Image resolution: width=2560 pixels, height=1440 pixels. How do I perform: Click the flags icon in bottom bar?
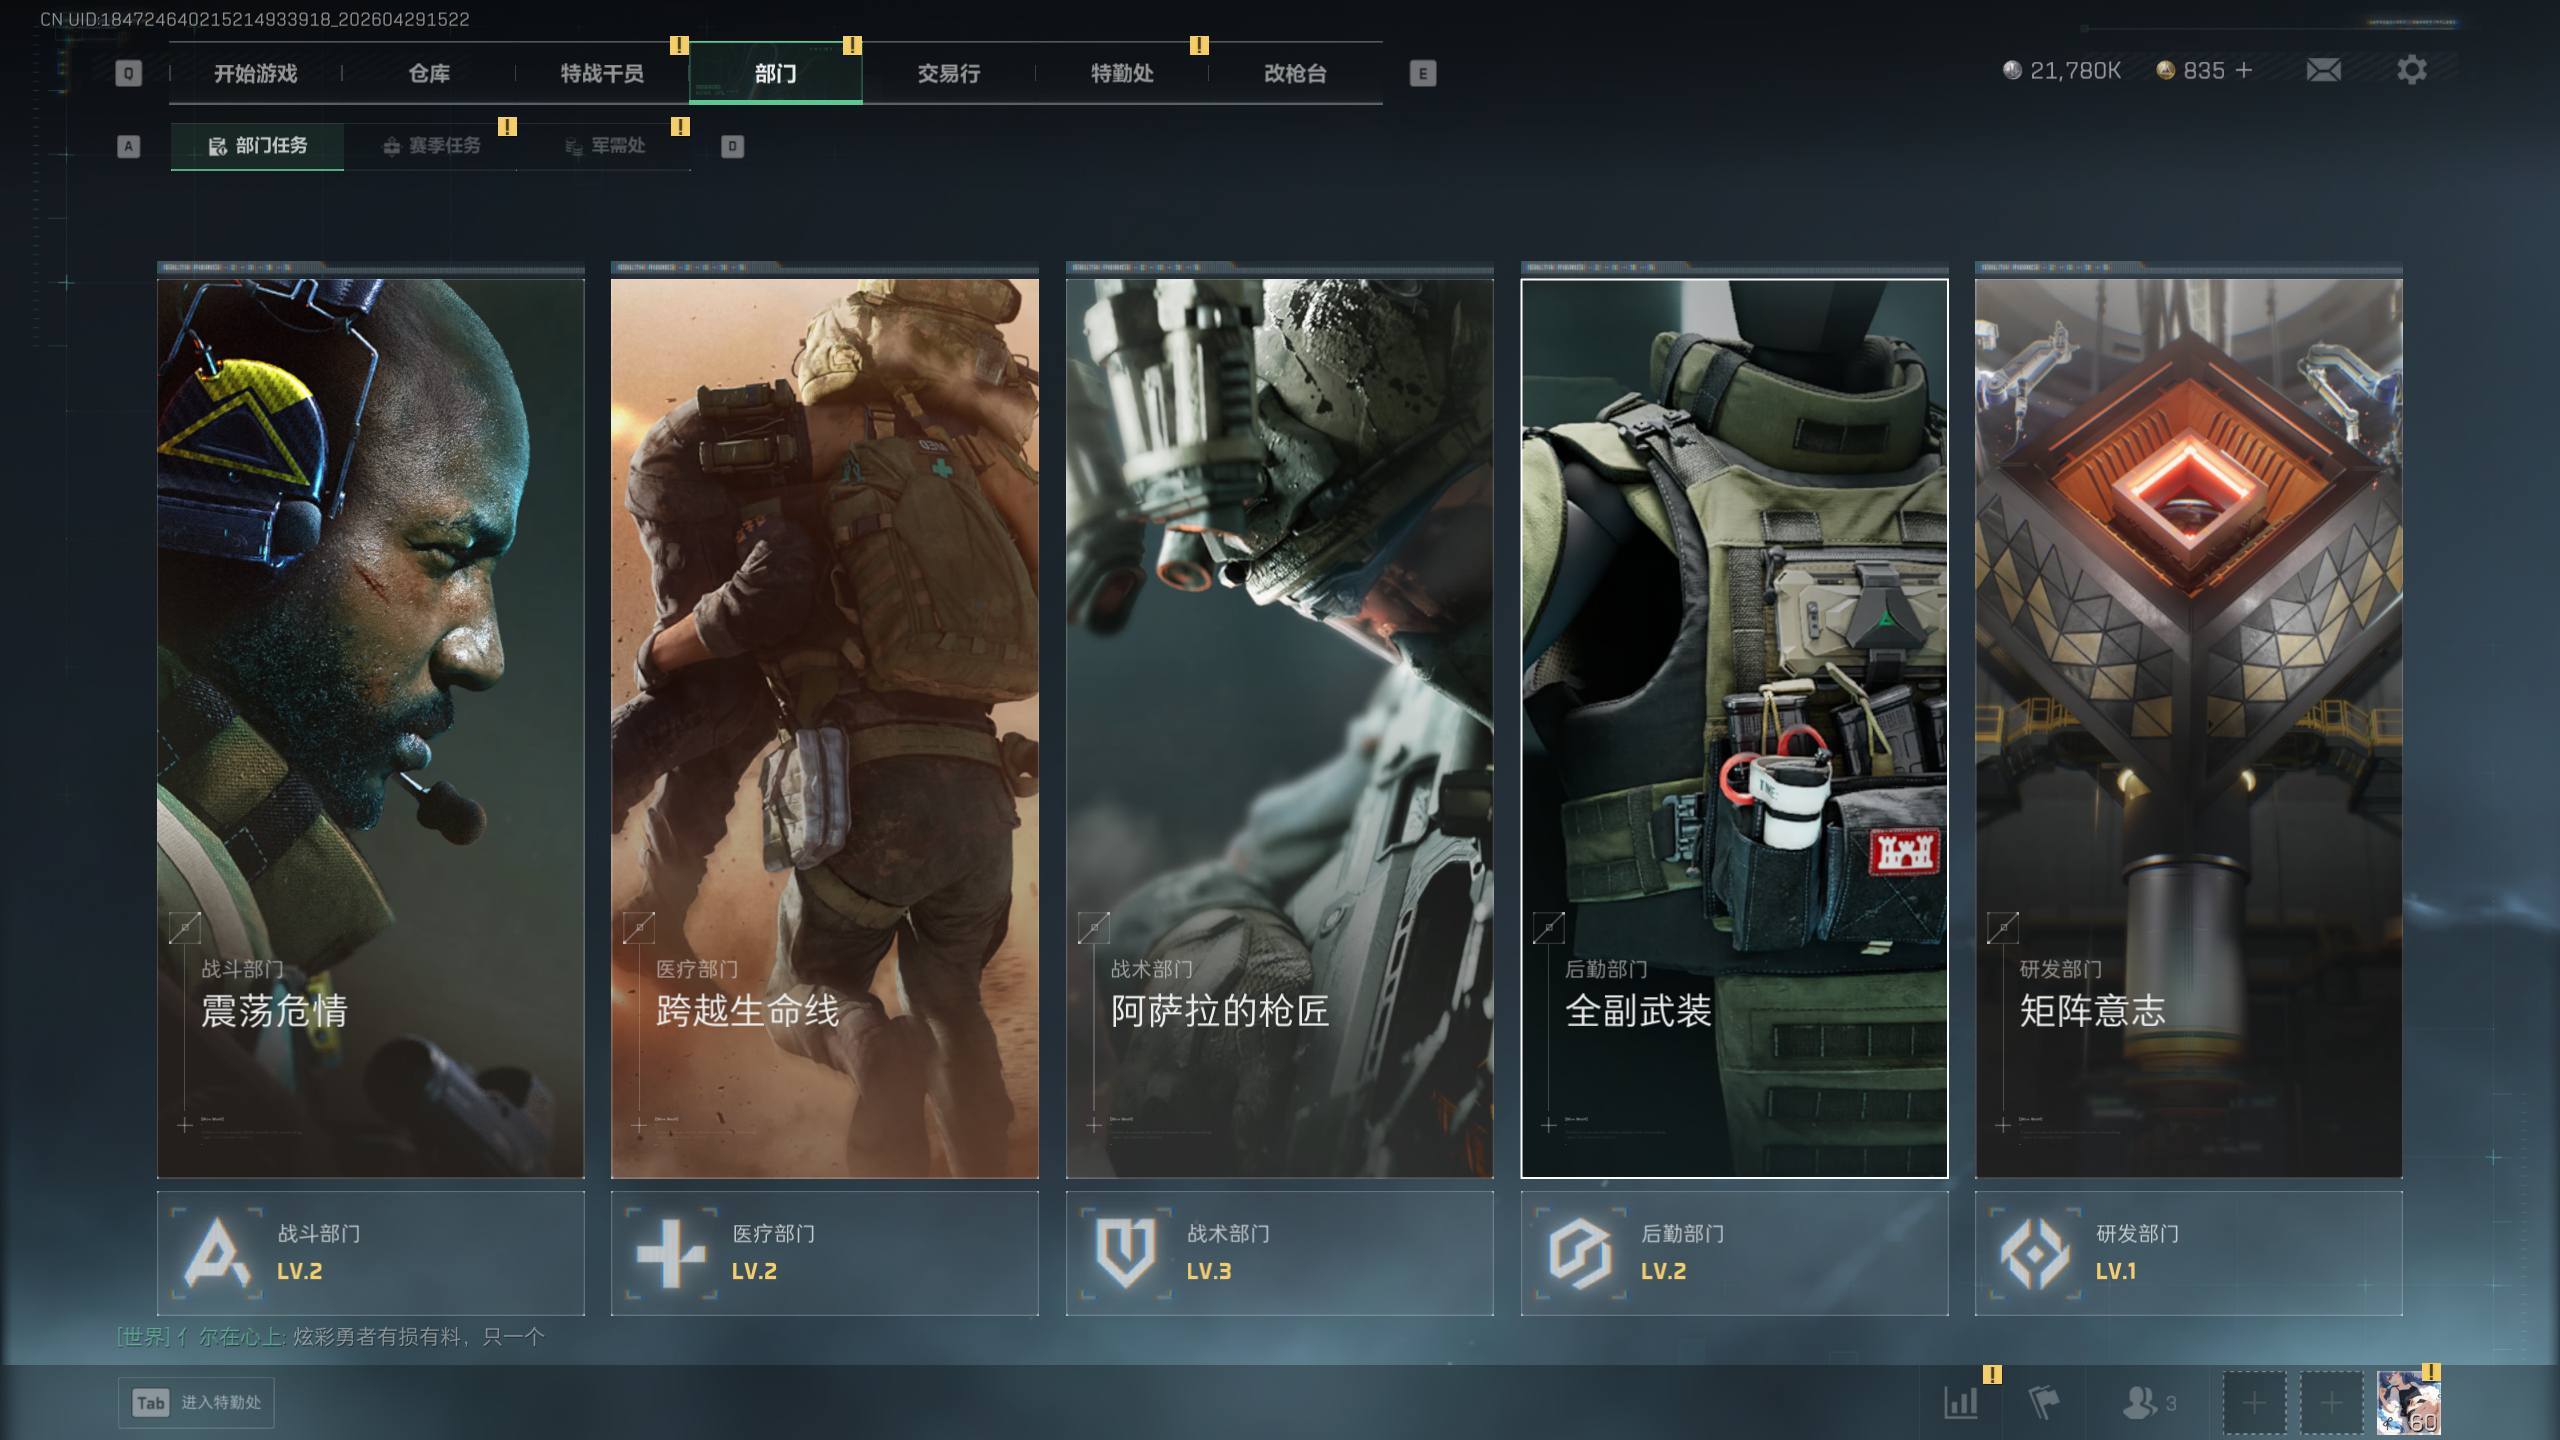[x=2043, y=1402]
